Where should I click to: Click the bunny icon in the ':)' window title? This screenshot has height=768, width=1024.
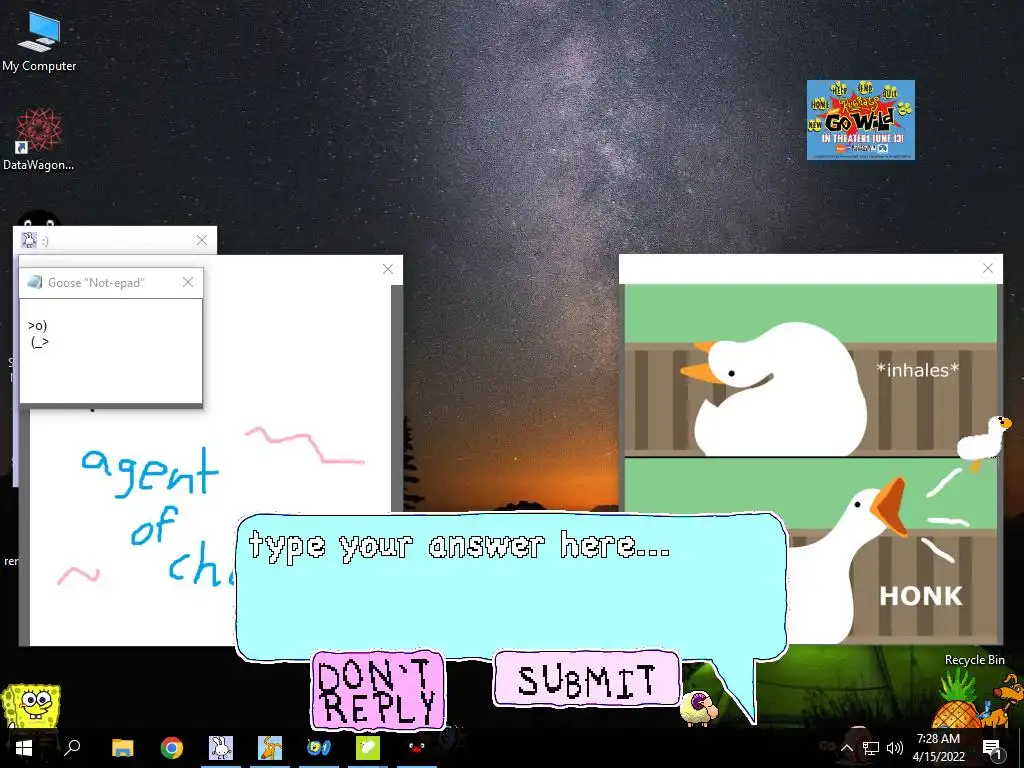(x=29, y=240)
